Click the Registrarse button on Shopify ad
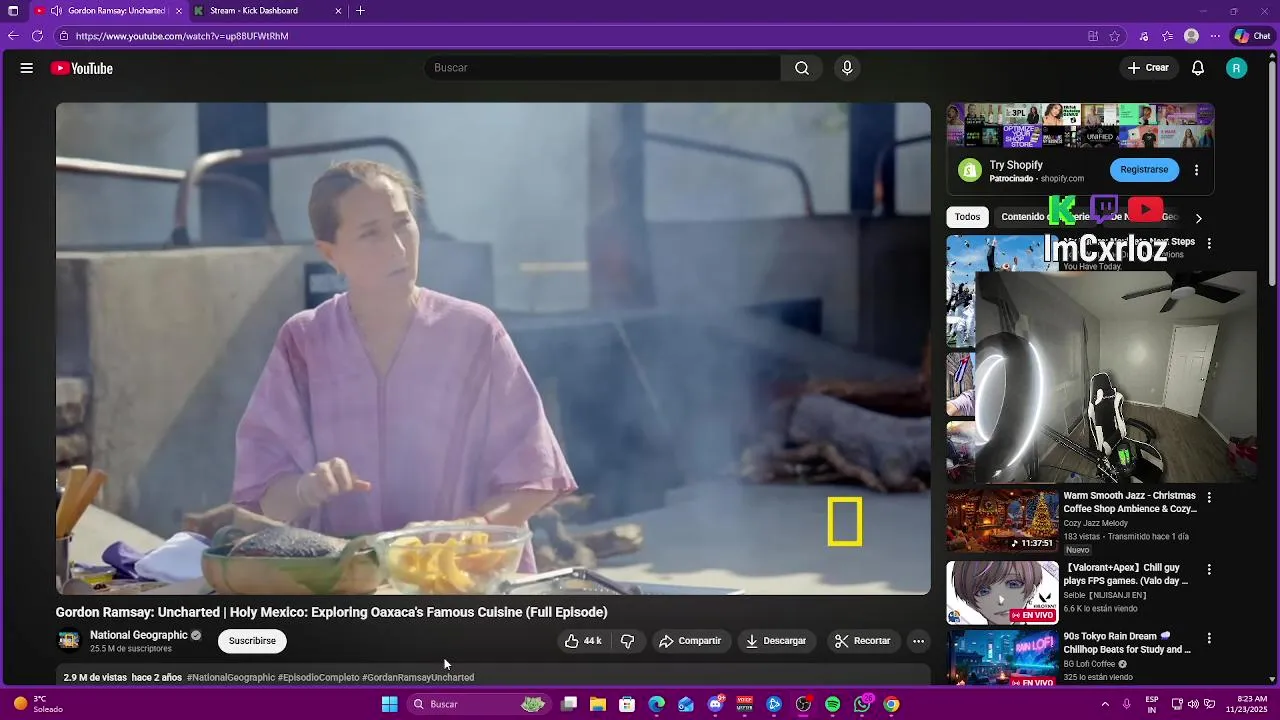Screen dimensions: 1280x720 coord(1144,170)
